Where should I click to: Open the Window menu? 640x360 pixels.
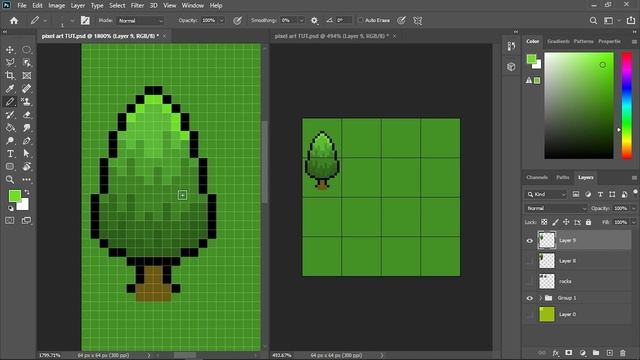pyautogui.click(x=193, y=6)
